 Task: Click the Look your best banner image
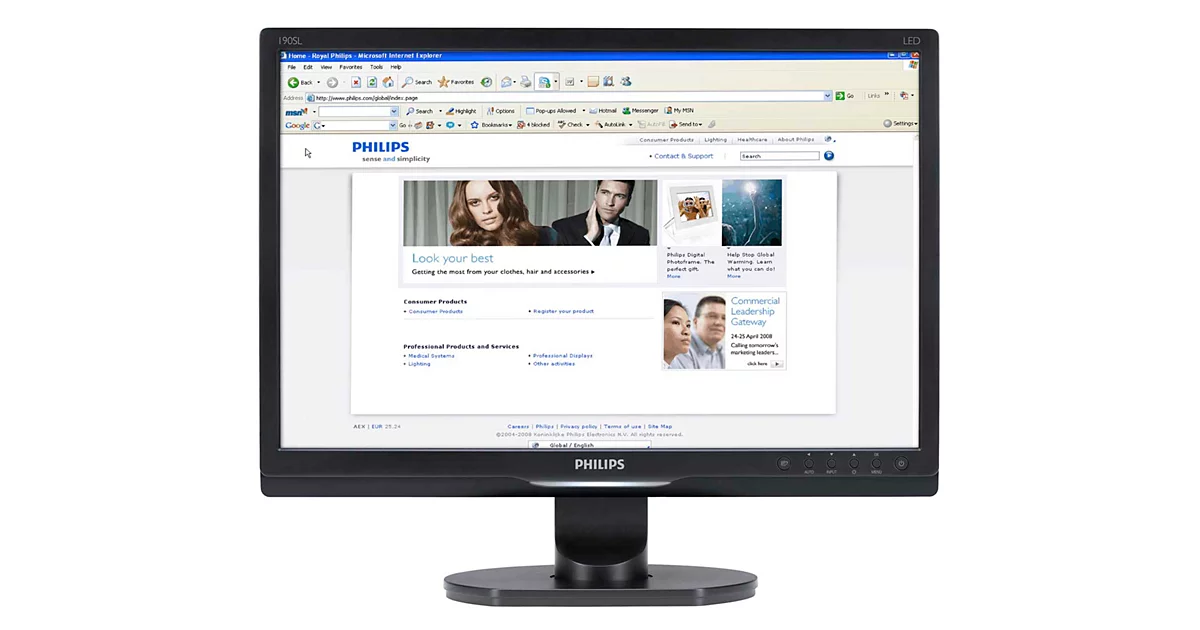point(530,213)
